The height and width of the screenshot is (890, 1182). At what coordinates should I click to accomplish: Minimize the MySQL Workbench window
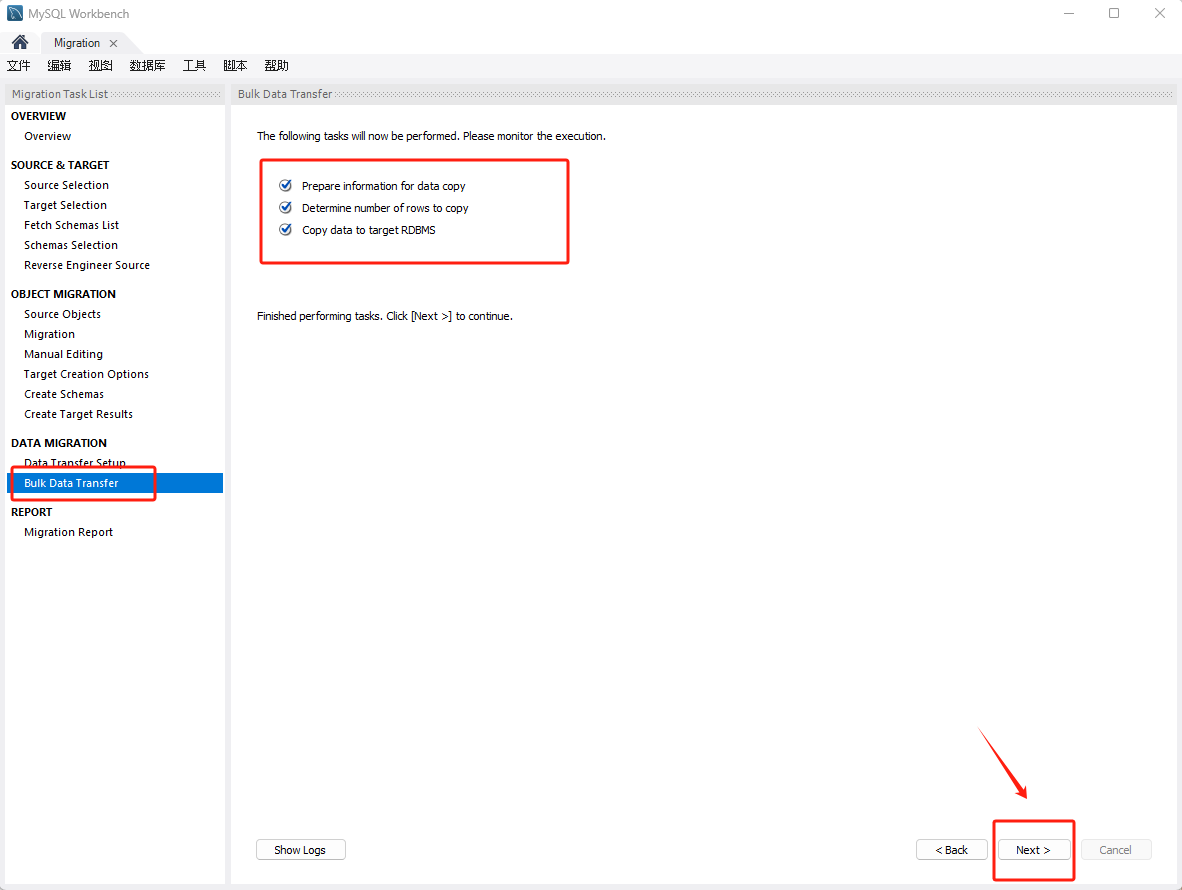[x=1069, y=14]
